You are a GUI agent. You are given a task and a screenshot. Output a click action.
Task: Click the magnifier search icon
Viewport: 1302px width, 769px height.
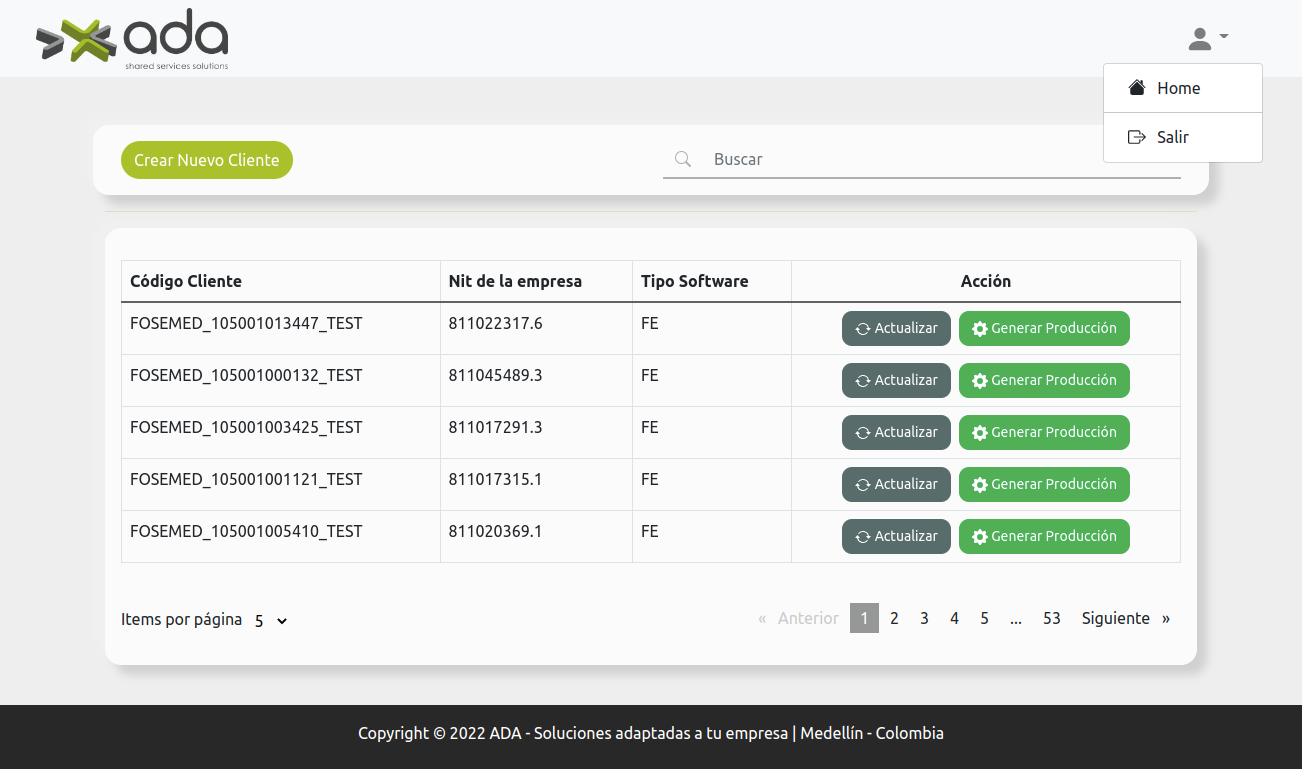(x=683, y=159)
